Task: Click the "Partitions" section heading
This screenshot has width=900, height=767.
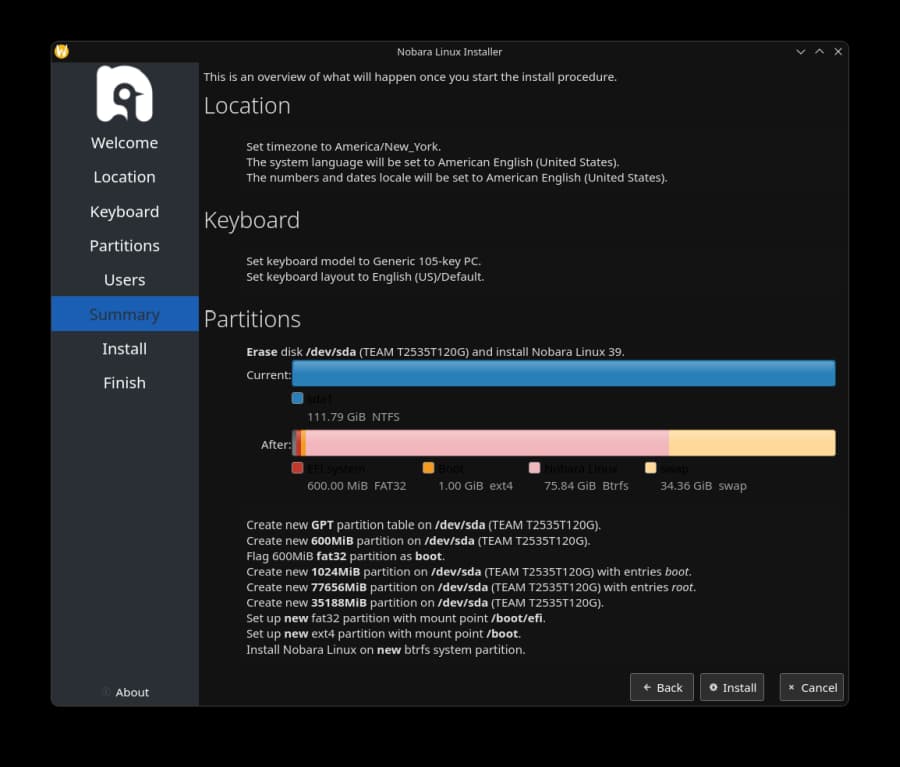Action: 253,319
